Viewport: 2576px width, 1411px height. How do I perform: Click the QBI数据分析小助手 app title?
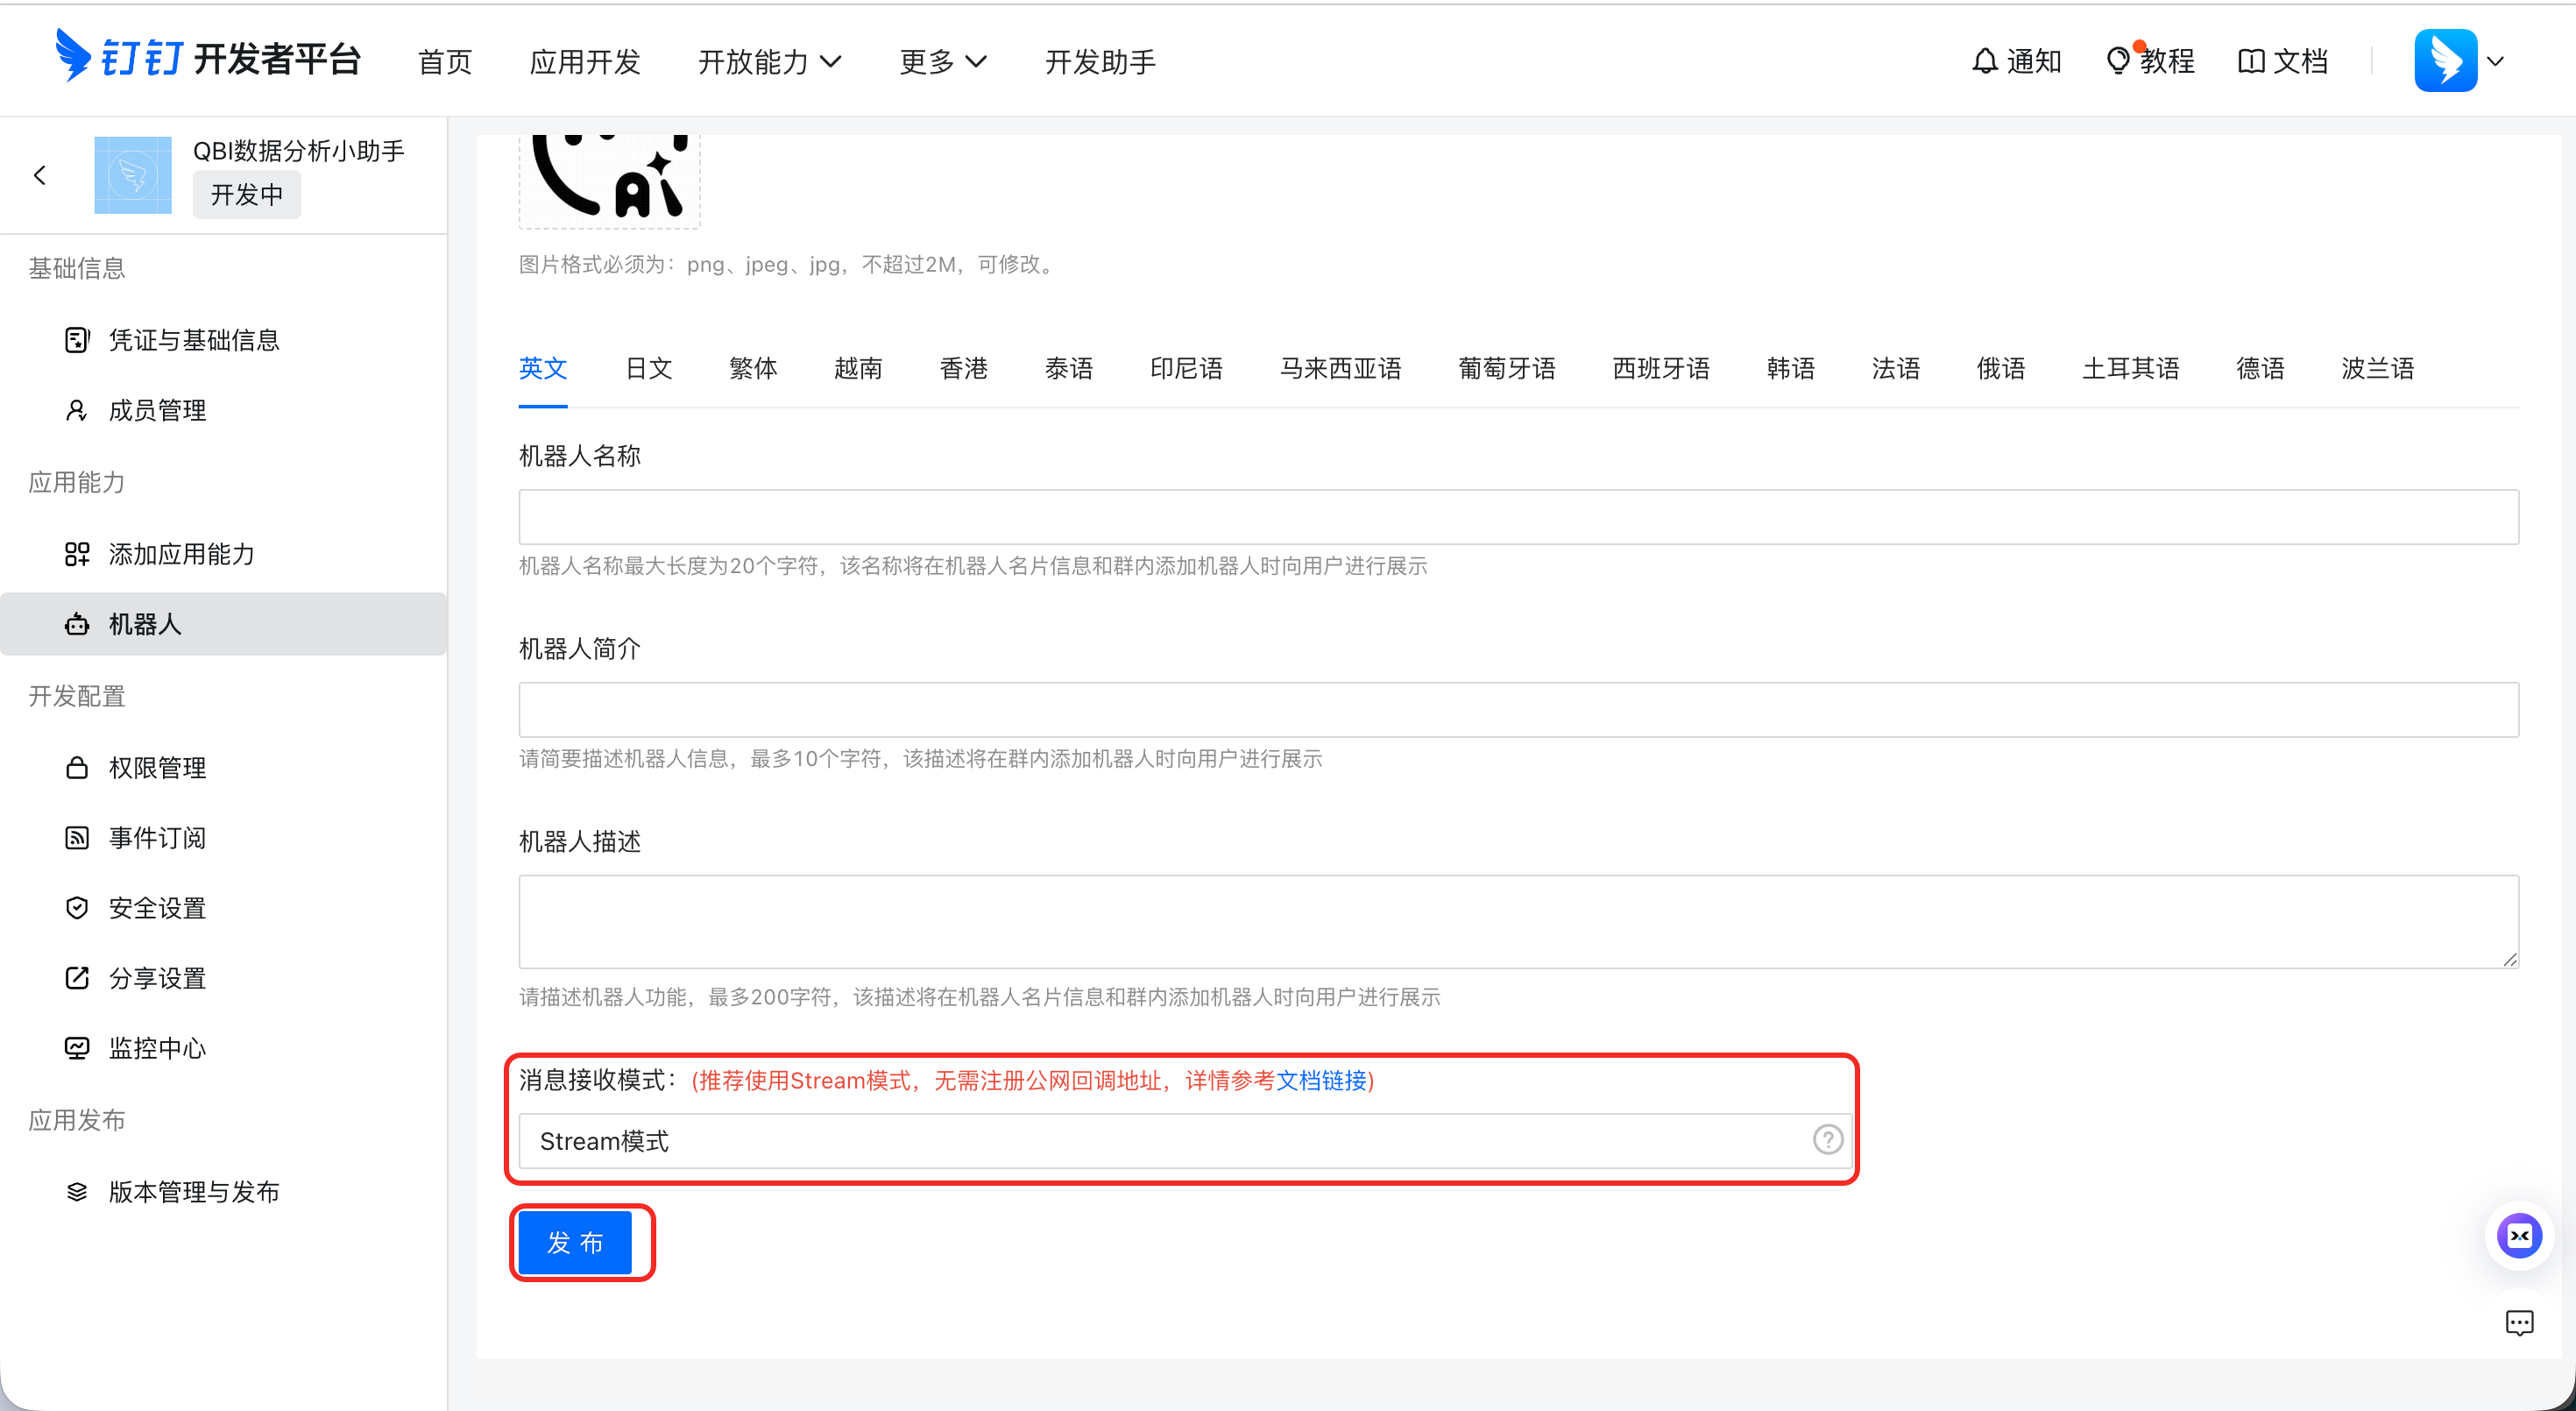(x=298, y=151)
